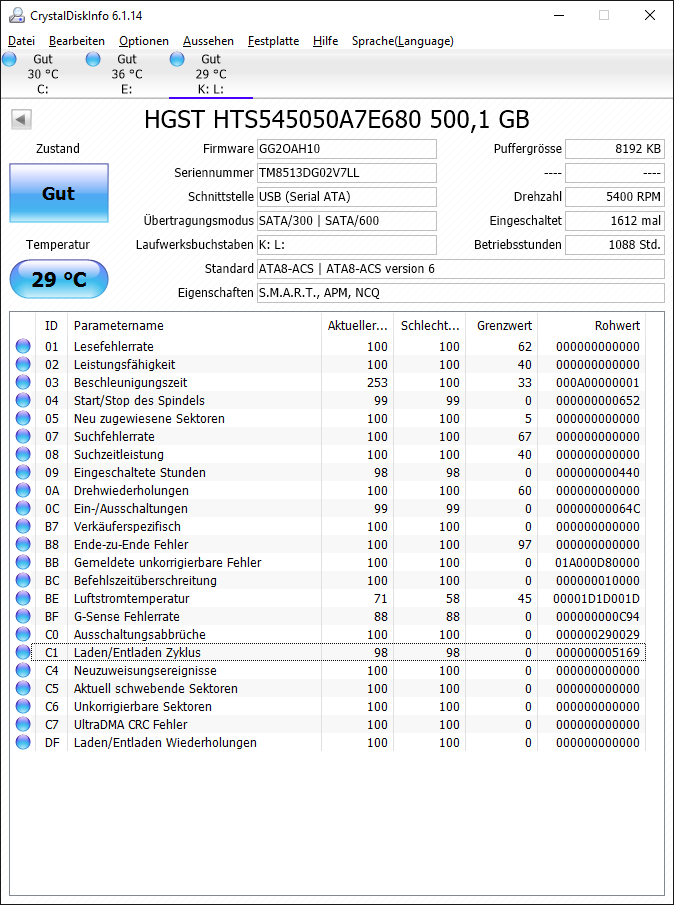674x905 pixels.
Task: Open the Festplatte menu
Action: (274, 41)
